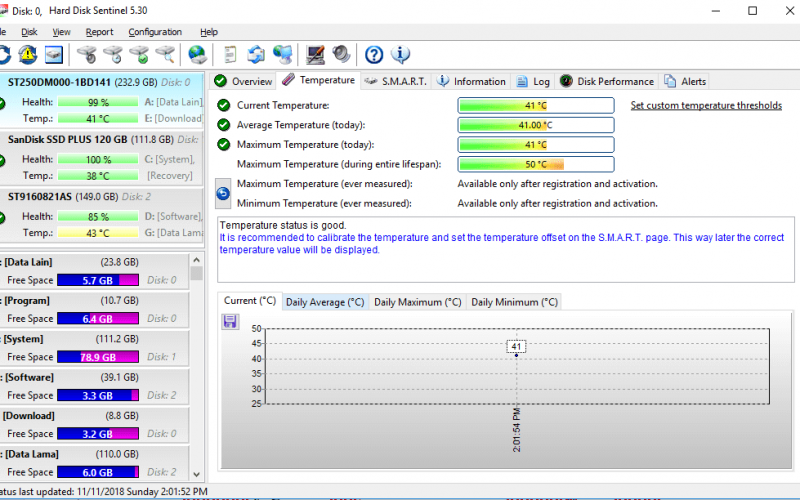
Task: Click the yellow warning refresh toolbar icon
Action: 28,55
